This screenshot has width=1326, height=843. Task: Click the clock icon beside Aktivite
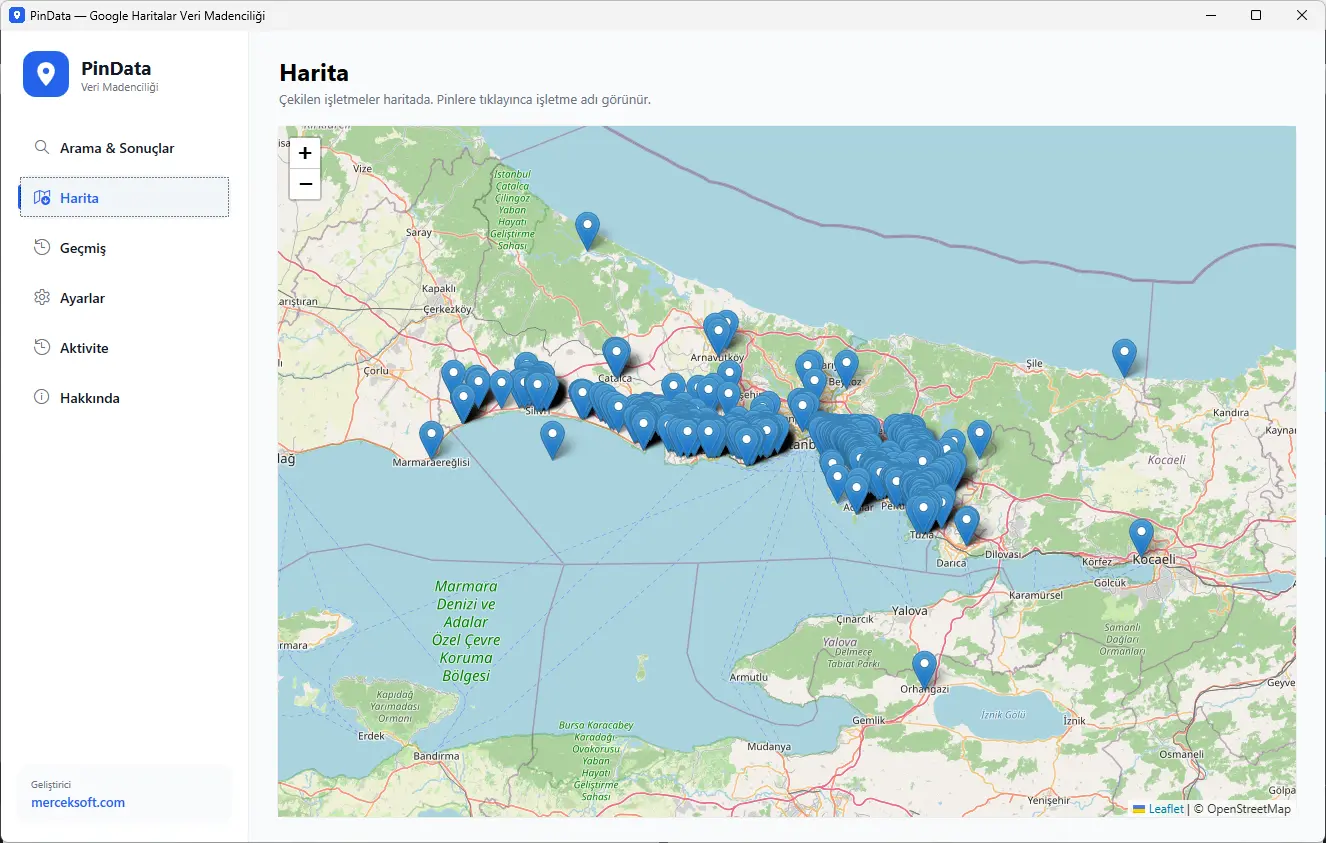[42, 348]
